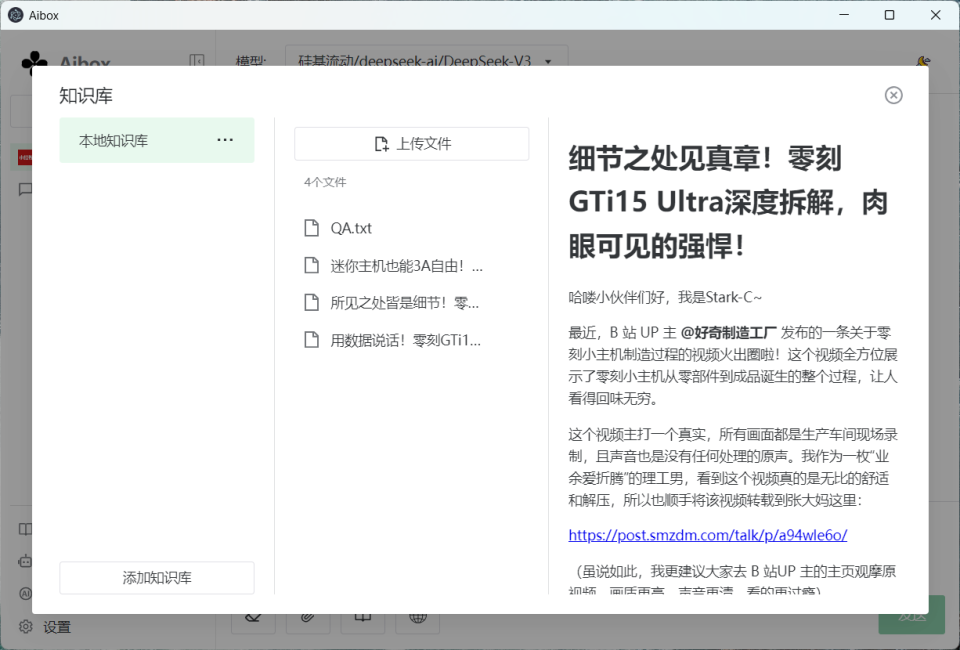Viewport: 960px width, 650px height.
Task: Click the 上传文件 button
Action: pos(411,144)
